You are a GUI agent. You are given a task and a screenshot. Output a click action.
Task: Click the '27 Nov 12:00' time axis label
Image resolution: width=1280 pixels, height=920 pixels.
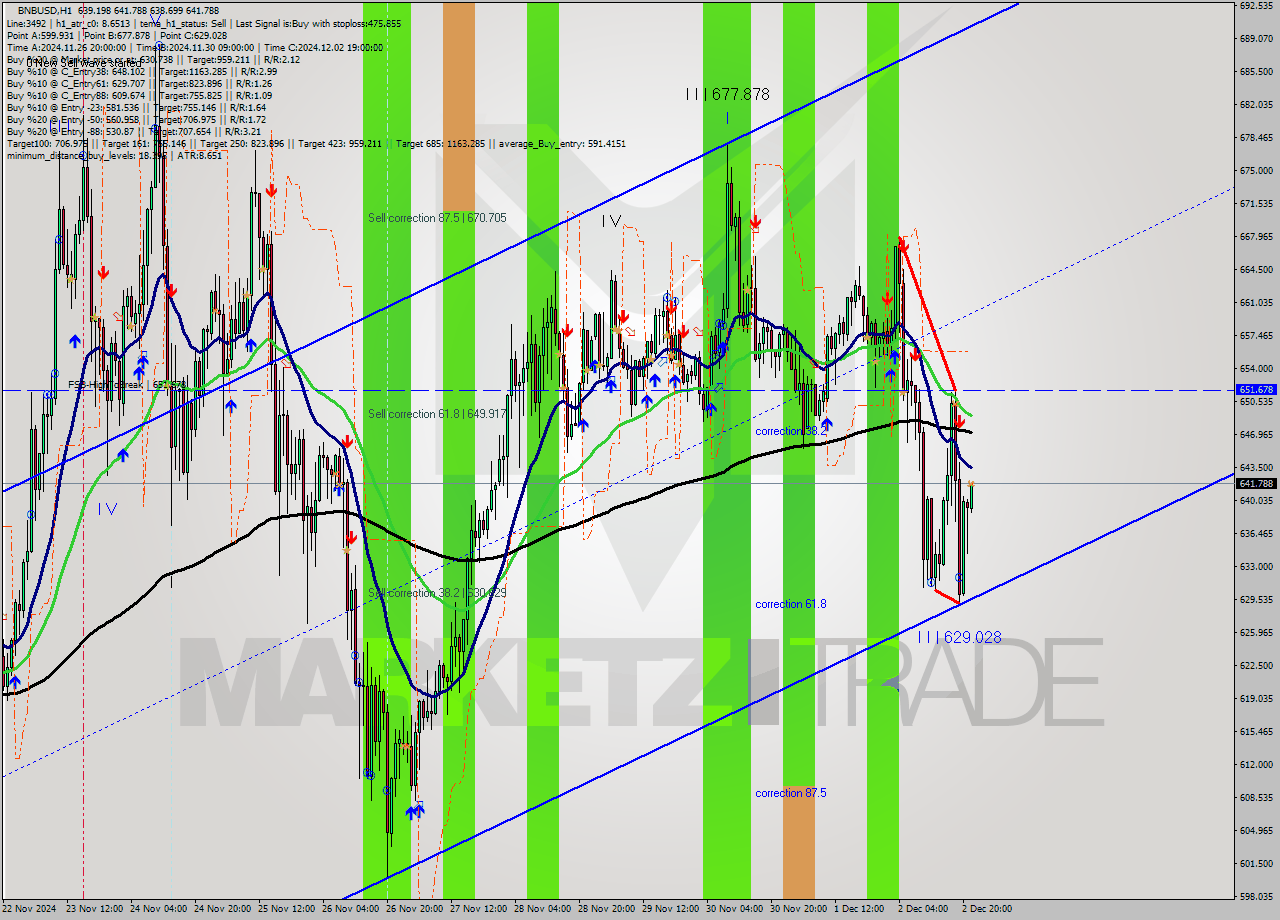[479, 910]
